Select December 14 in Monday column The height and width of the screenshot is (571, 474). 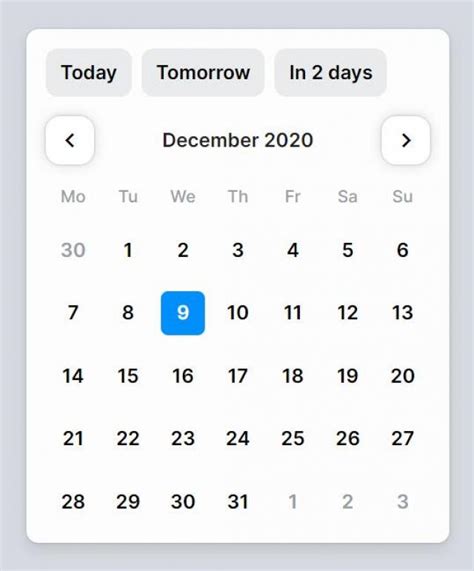click(x=73, y=376)
